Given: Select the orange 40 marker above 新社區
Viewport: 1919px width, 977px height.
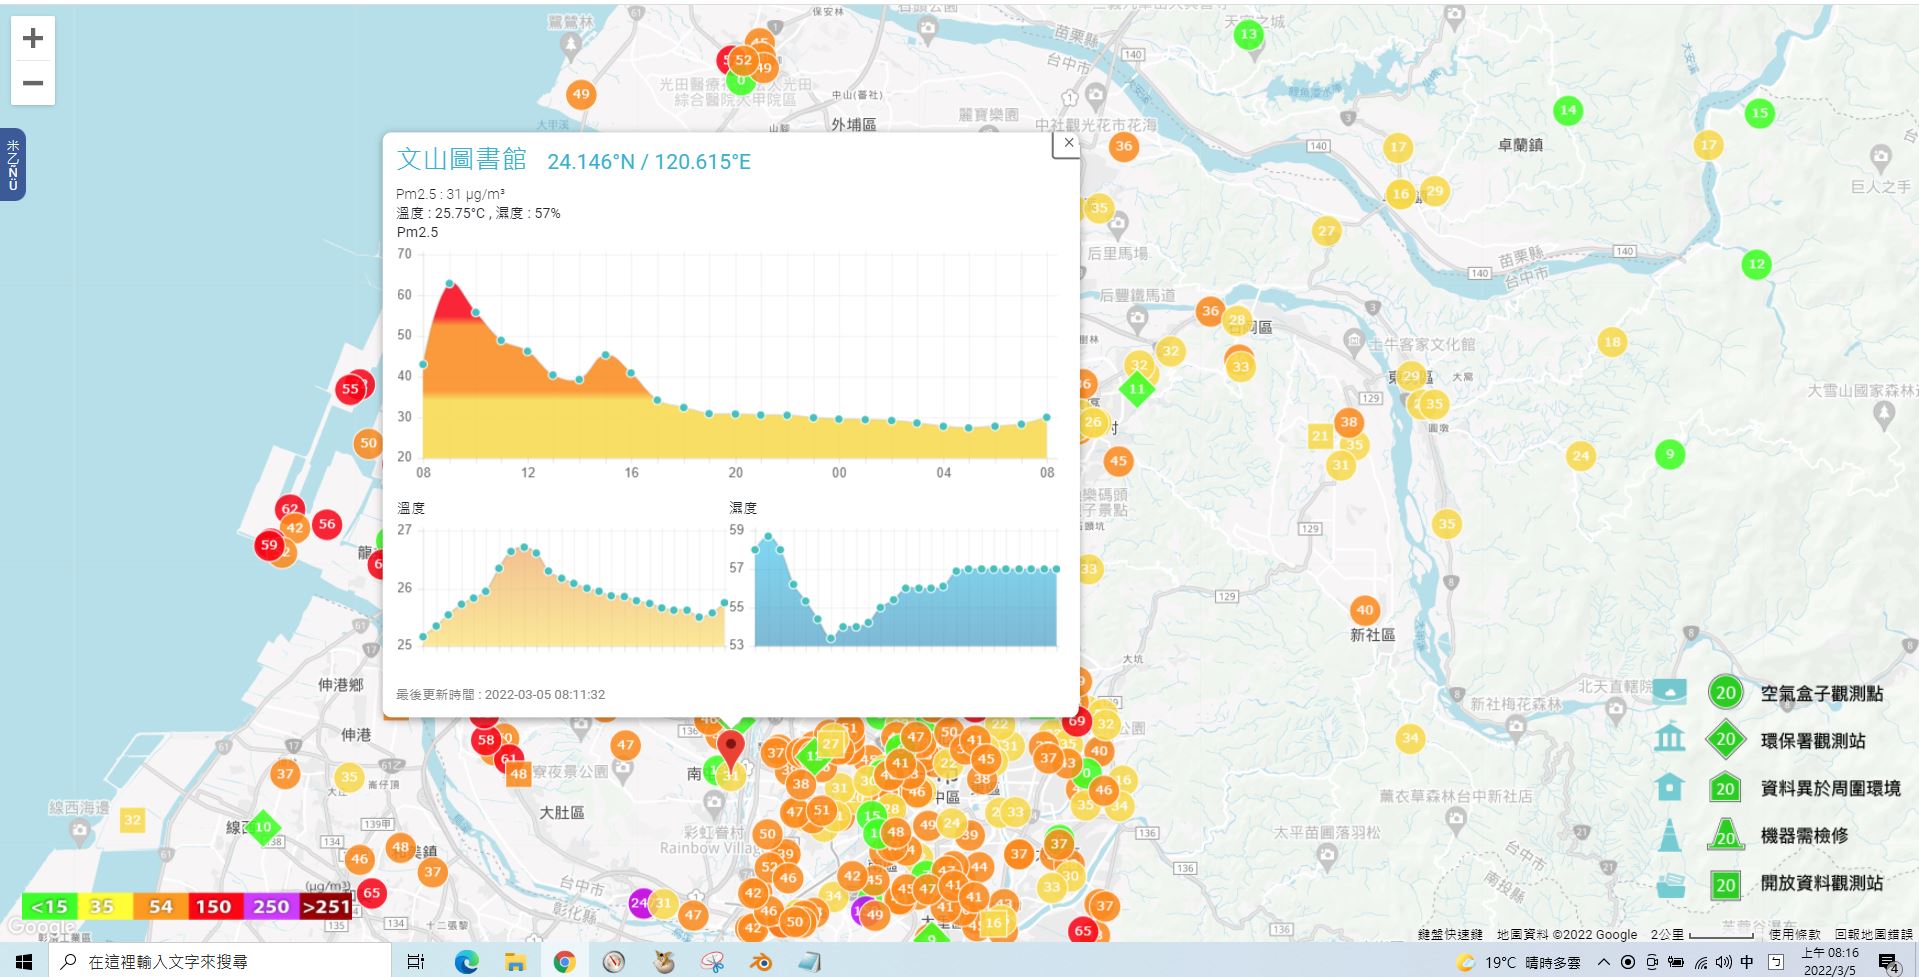Looking at the screenshot, I should tap(1365, 609).
